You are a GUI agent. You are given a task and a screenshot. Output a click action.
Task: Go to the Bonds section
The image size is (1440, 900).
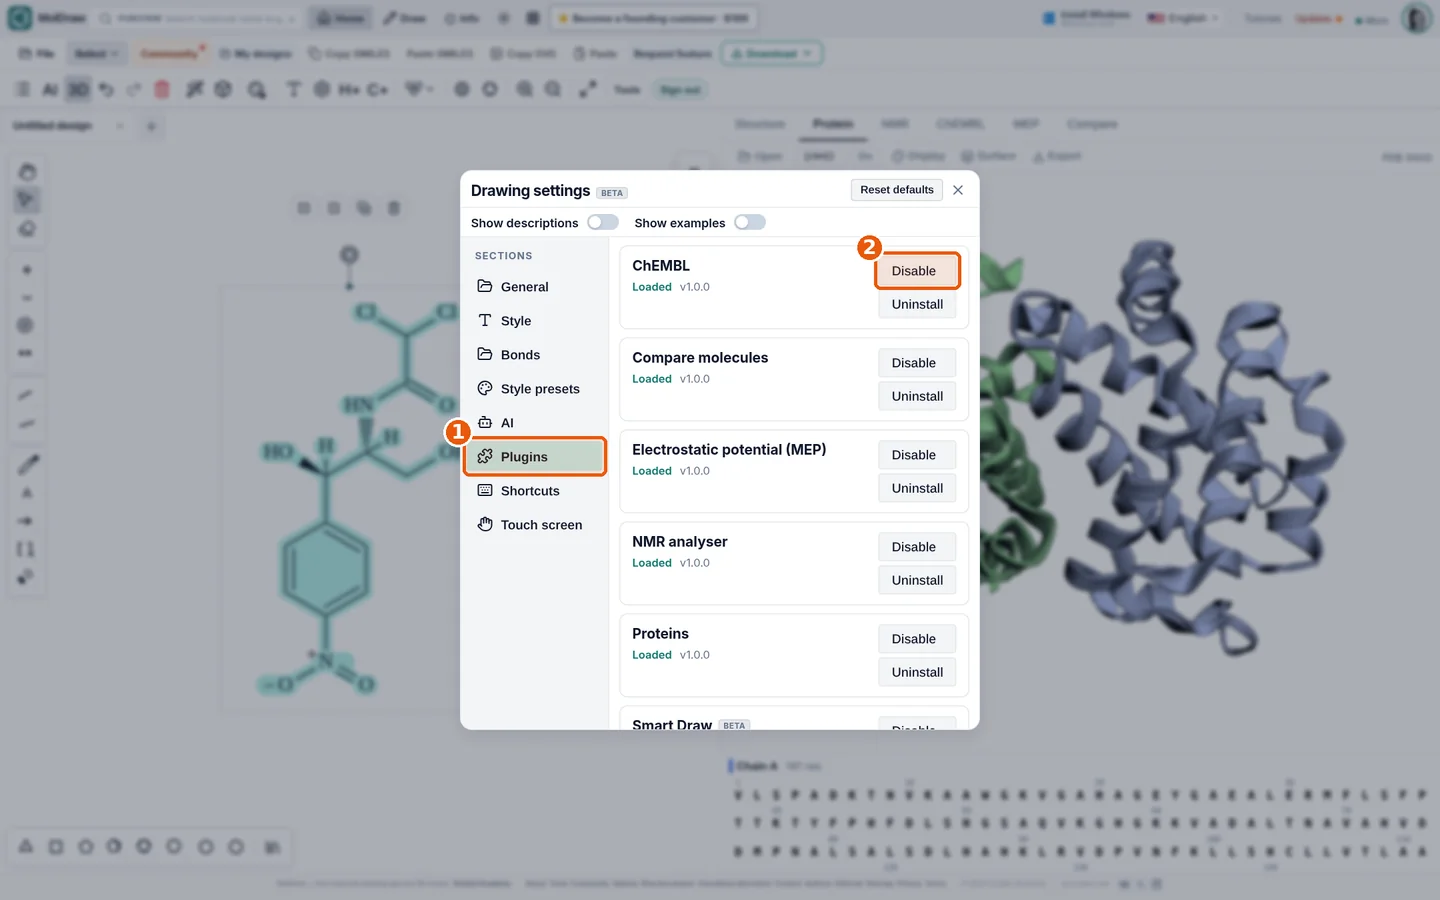pyautogui.click(x=535, y=355)
